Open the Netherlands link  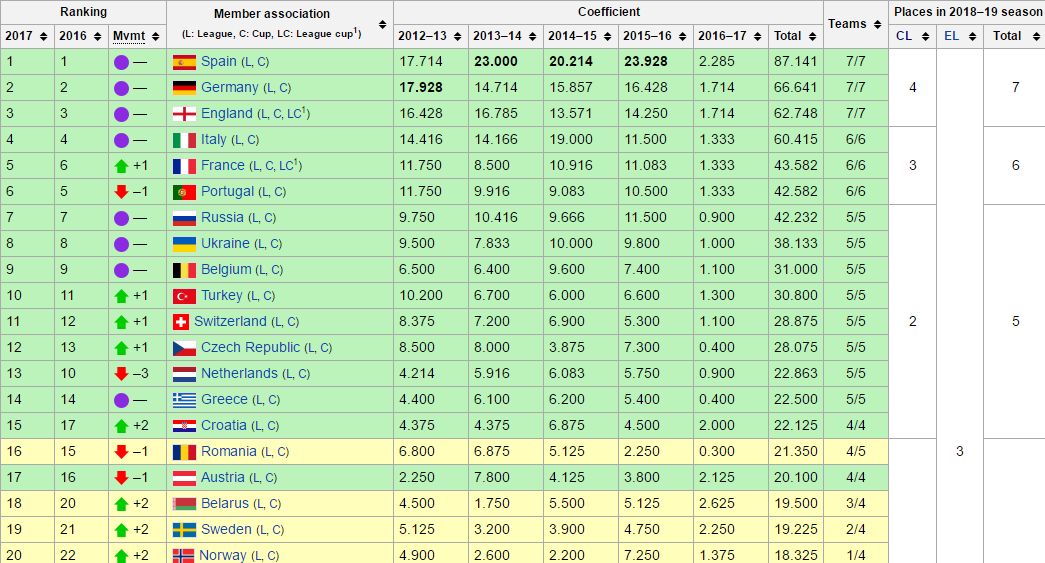[x=239, y=373]
